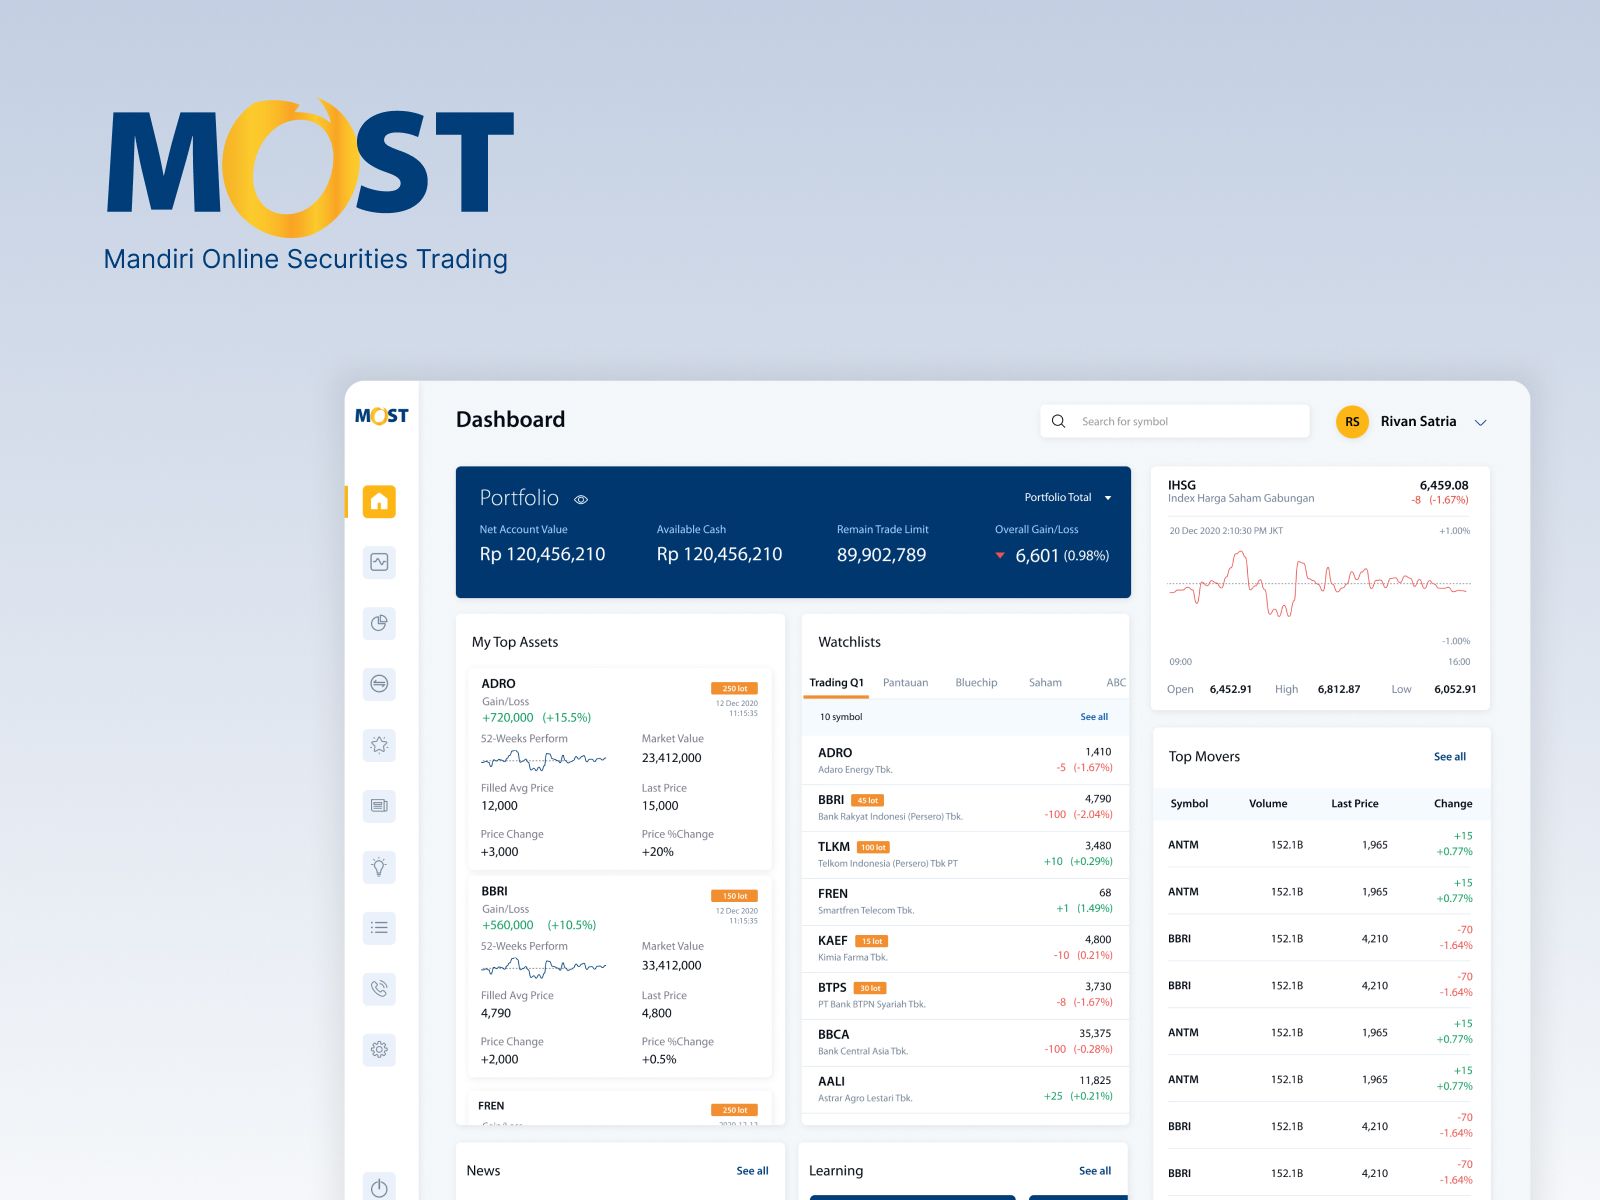Click ADRO 52-Weeks Perform sparkline
This screenshot has width=1600, height=1200.
543,760
